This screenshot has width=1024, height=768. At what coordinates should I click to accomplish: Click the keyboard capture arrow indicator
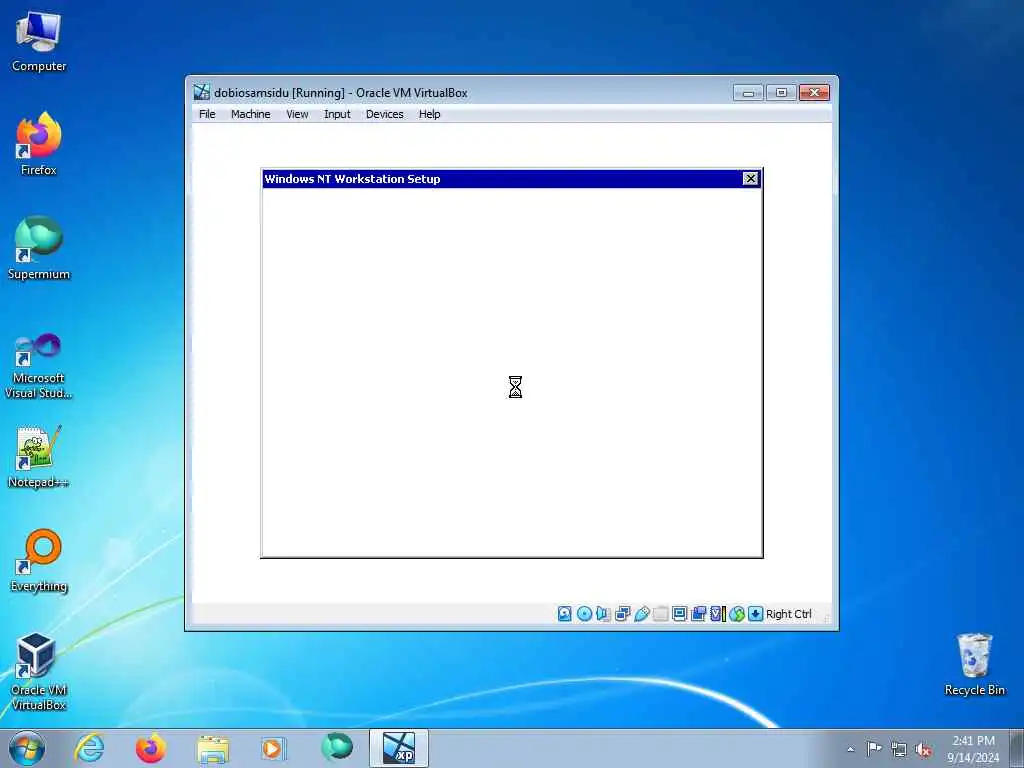(756, 614)
